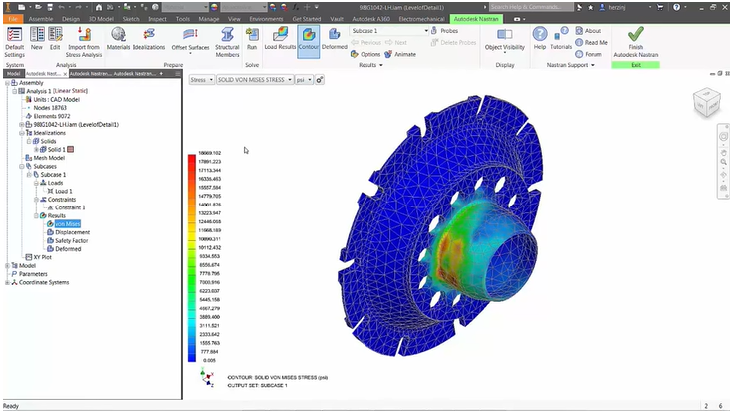Toggle the Contour display button
This screenshot has height=411, width=732.
point(309,42)
